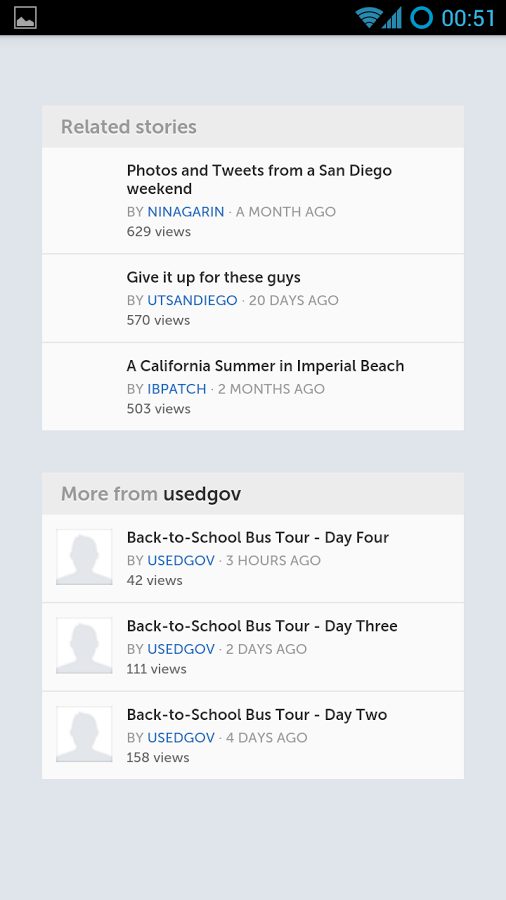Screen dimensions: 506x900
Task: Tap the Wi-Fi status icon
Action: coord(368,18)
